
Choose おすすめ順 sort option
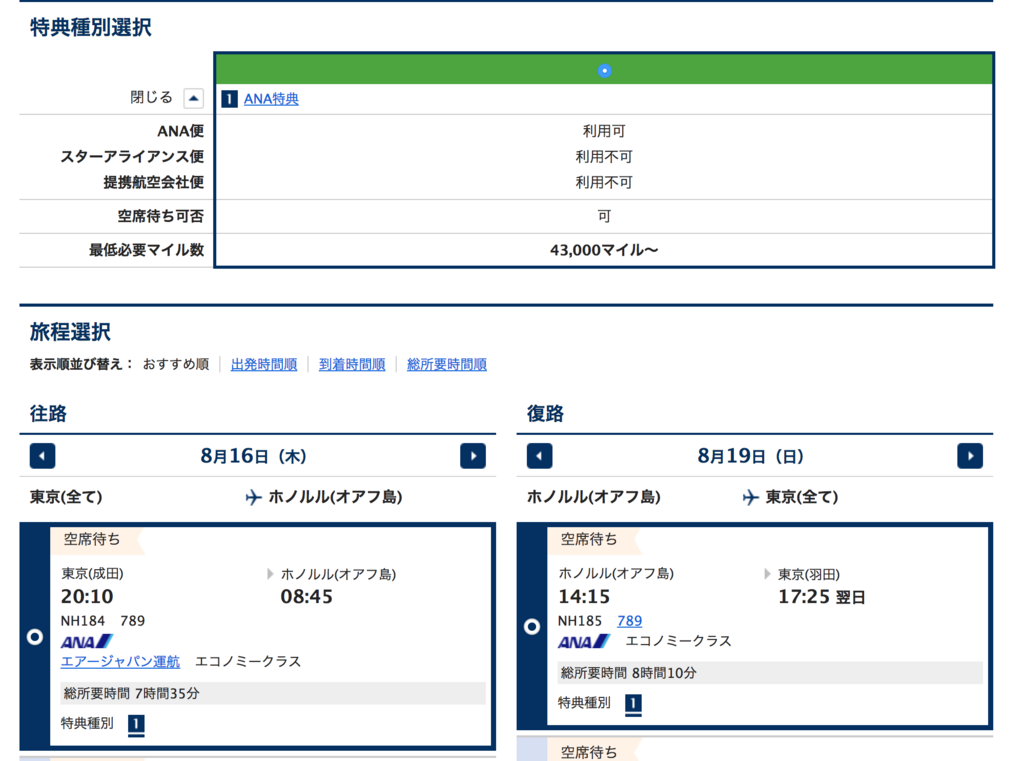176,364
